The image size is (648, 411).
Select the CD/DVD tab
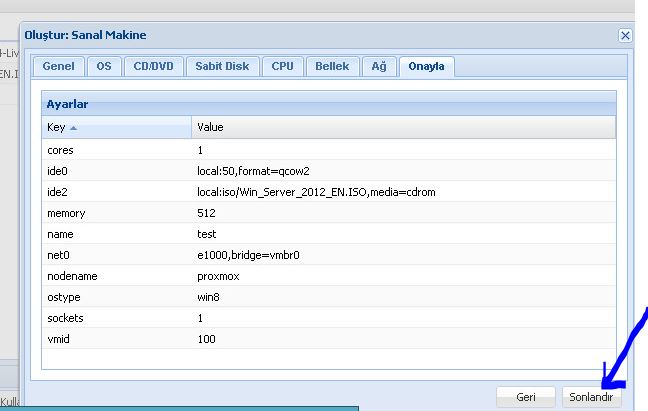point(155,67)
